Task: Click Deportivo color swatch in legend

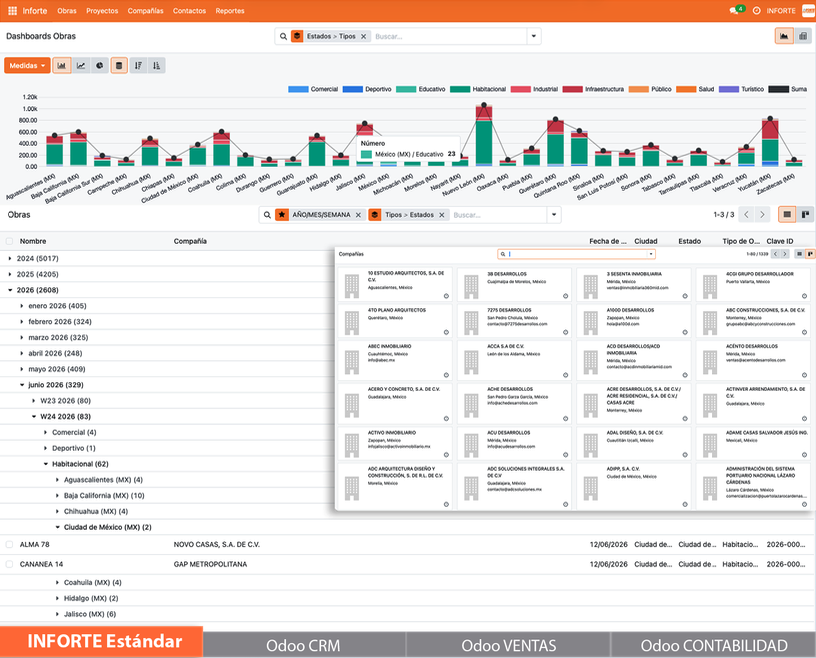Action: click(353, 89)
